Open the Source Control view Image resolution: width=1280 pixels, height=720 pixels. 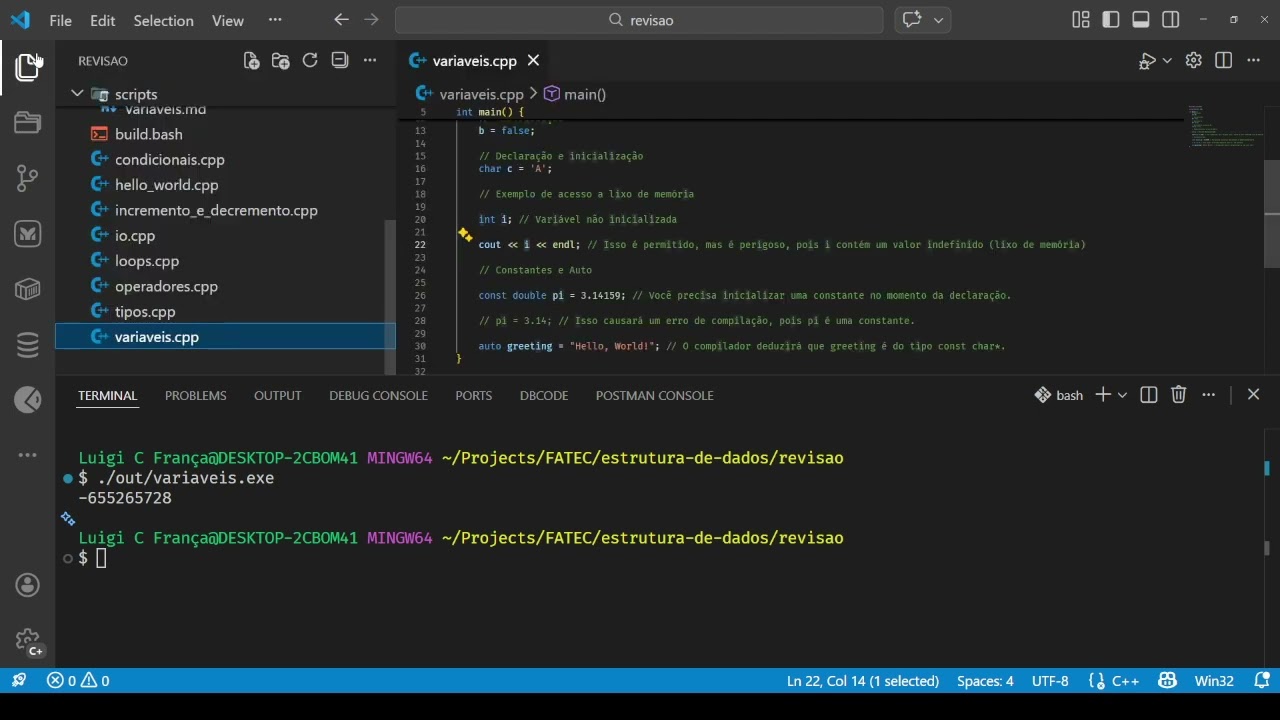[27, 178]
